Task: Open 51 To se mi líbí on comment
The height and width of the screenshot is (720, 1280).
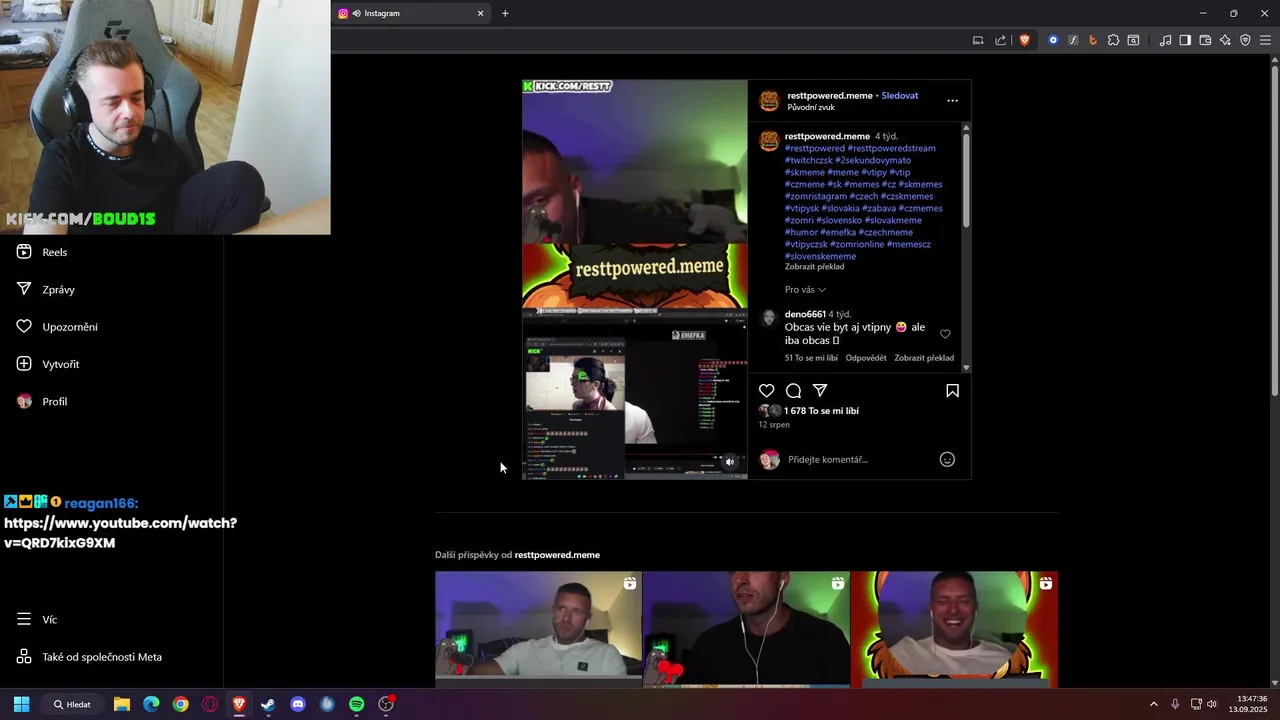Action: pos(811,358)
